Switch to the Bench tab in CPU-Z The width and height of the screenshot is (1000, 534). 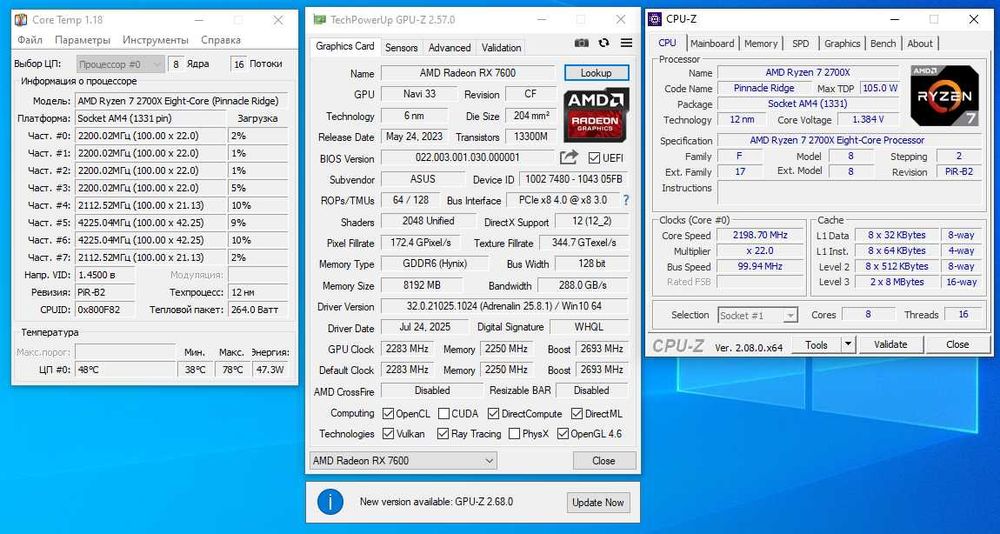(883, 43)
